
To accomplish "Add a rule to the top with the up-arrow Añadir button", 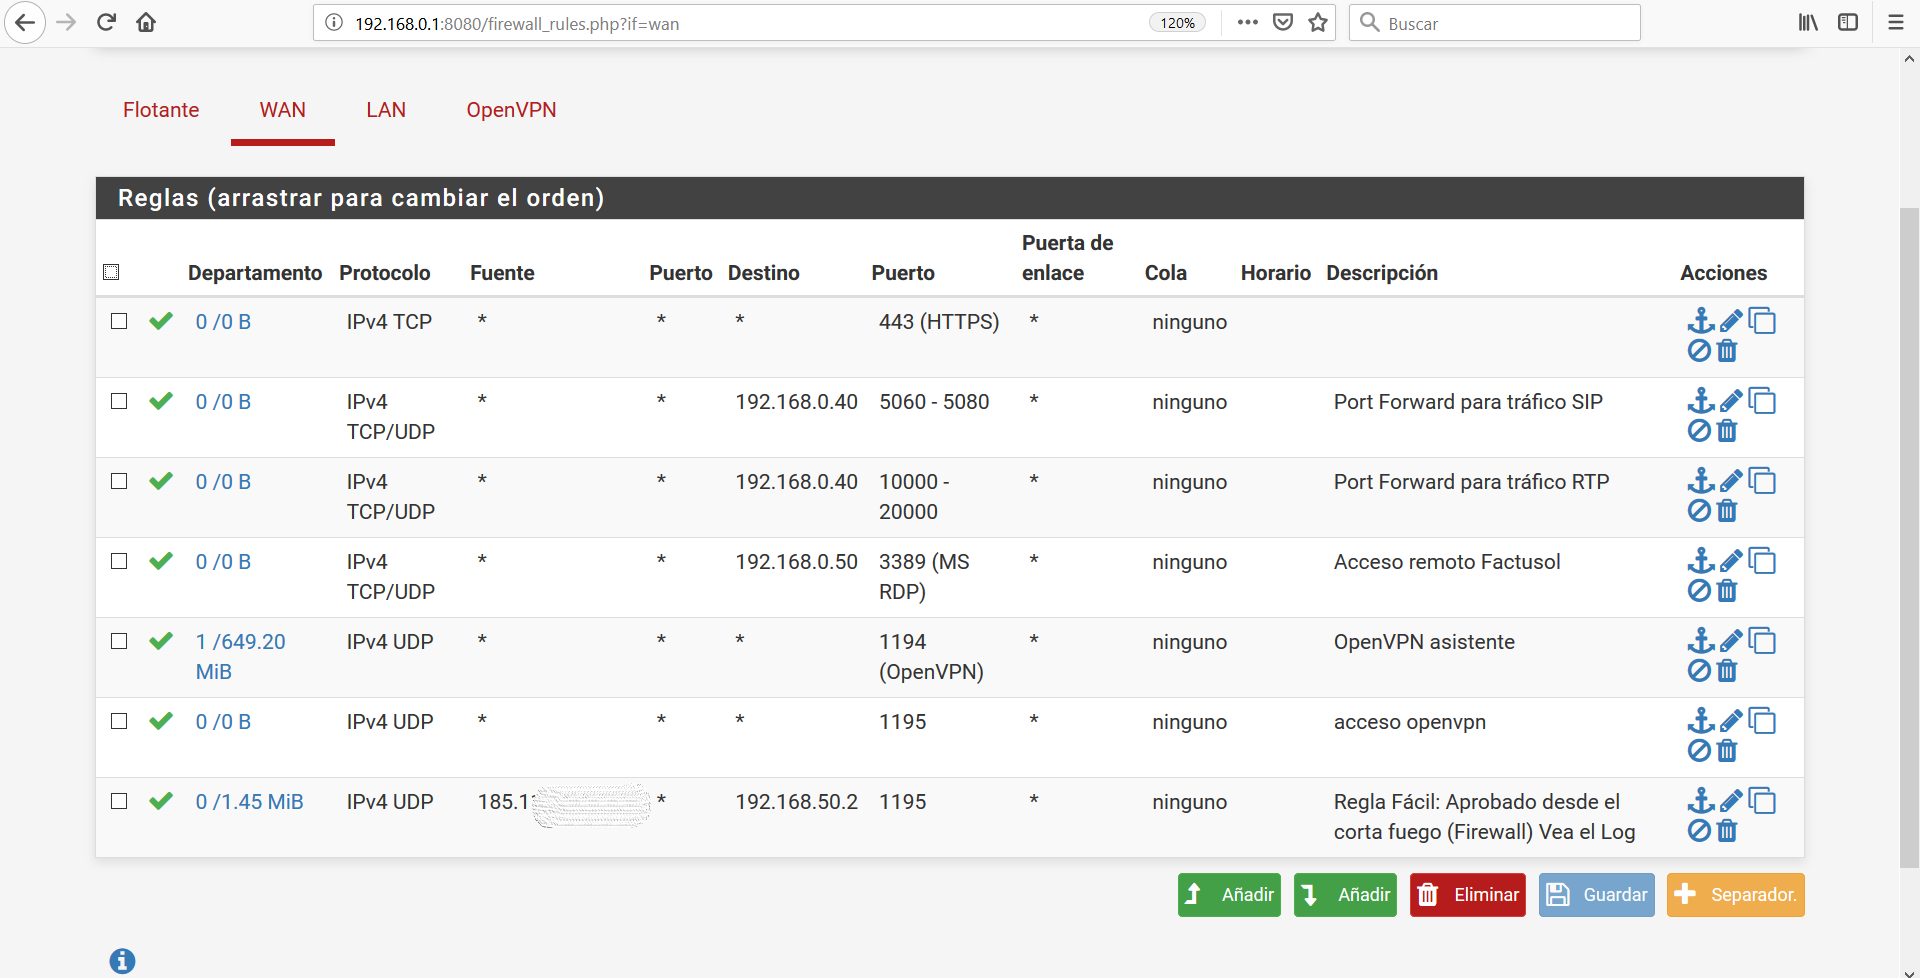I will (x=1229, y=895).
